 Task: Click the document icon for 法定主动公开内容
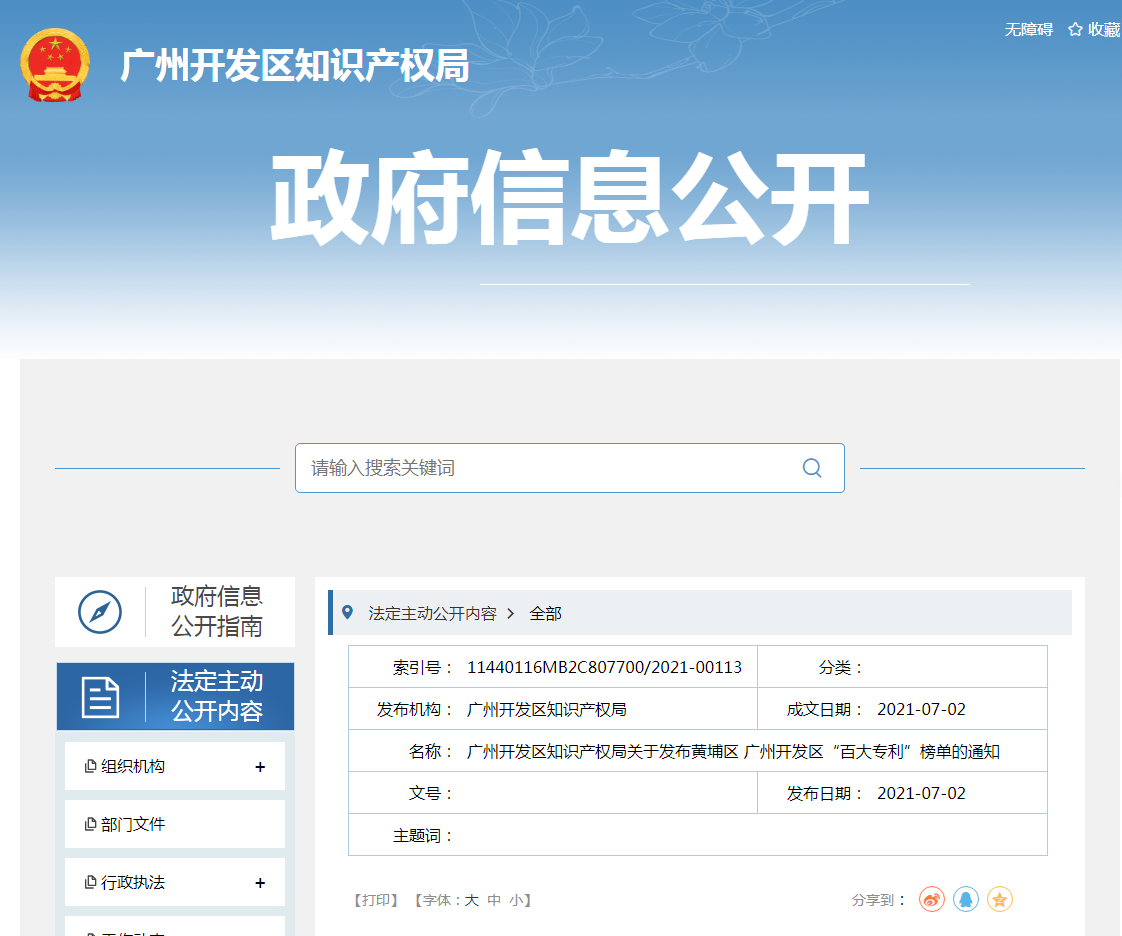(100, 696)
